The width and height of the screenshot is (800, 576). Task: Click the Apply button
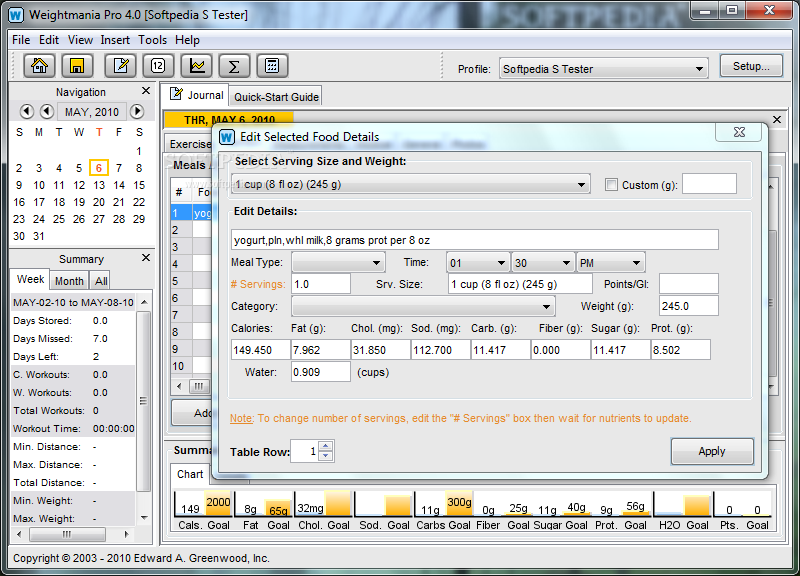pyautogui.click(x=712, y=451)
